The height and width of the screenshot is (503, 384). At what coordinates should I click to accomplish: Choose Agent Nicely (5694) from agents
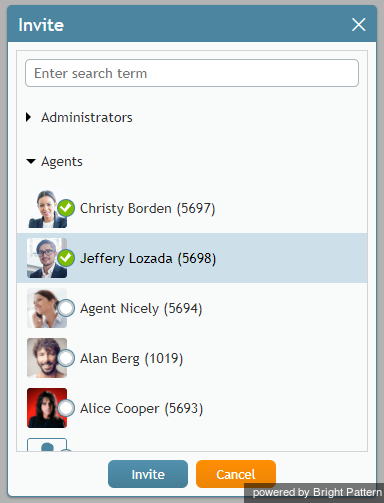click(x=192, y=308)
